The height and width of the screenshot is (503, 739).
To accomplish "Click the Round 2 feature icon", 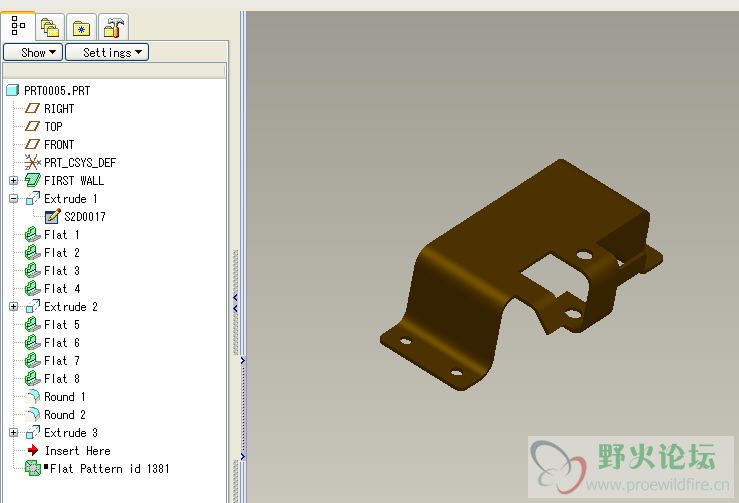I will click(x=33, y=414).
